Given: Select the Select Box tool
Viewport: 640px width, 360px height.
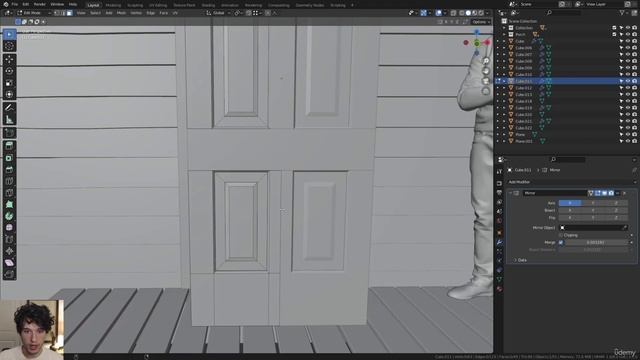Looking at the screenshot, I should coord(9,35).
